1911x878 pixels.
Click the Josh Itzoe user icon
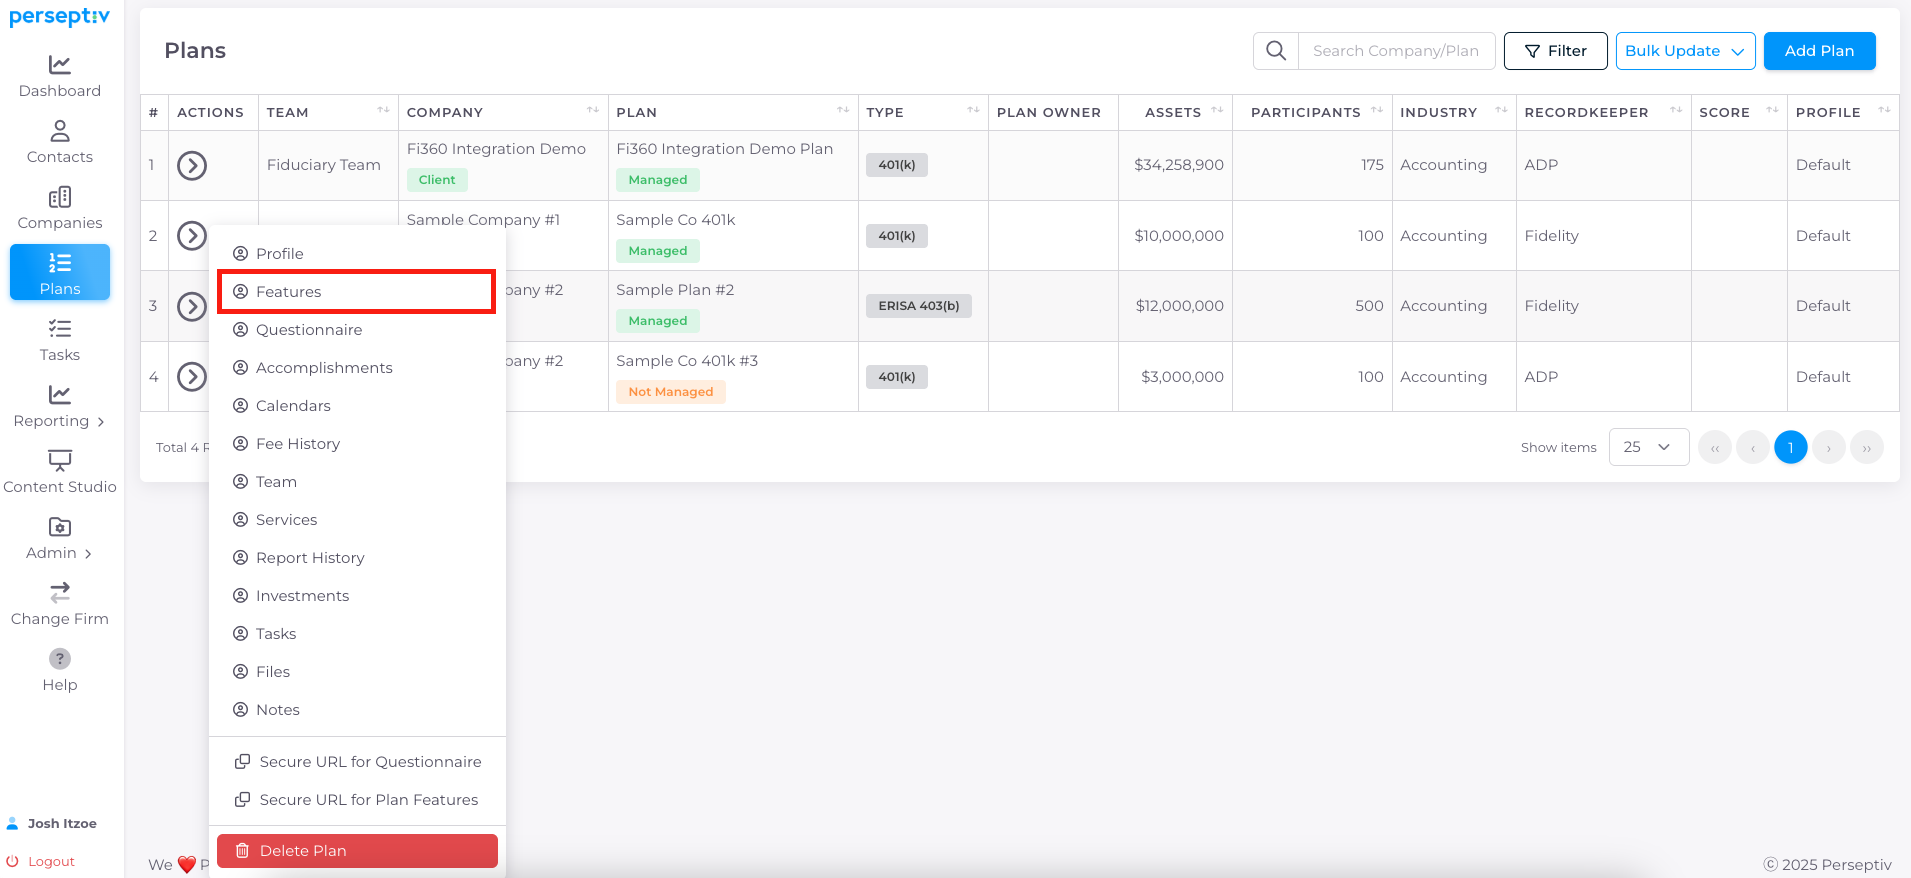click(x=13, y=823)
